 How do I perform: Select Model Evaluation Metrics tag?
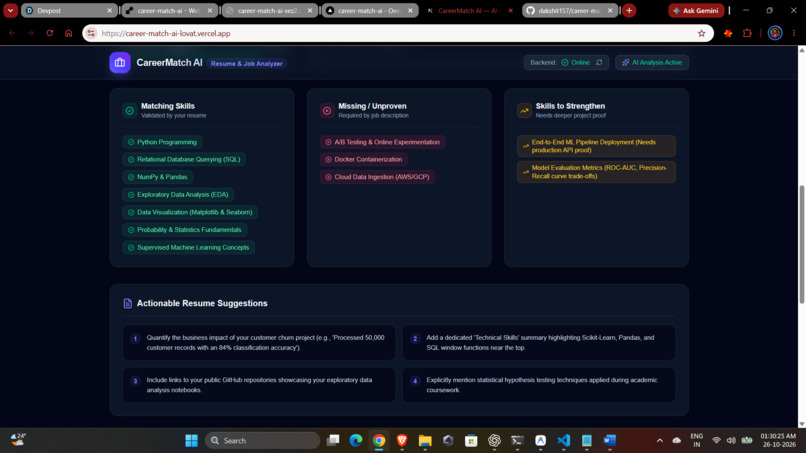tap(596, 172)
